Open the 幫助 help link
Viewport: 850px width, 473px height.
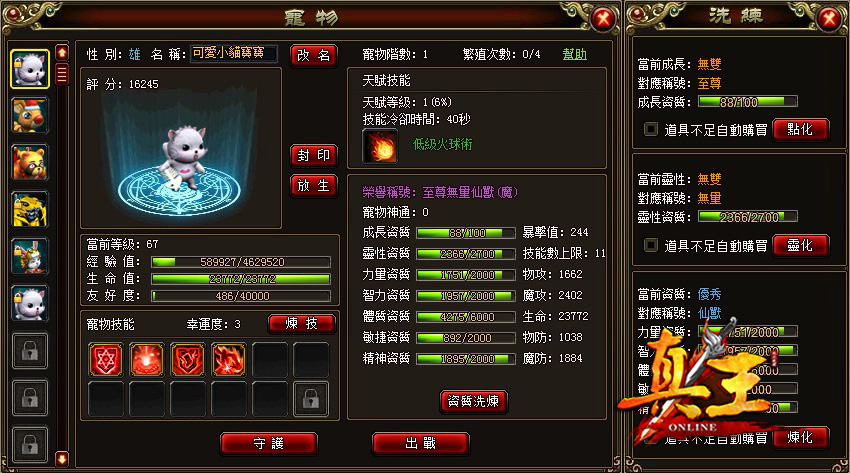coord(575,54)
